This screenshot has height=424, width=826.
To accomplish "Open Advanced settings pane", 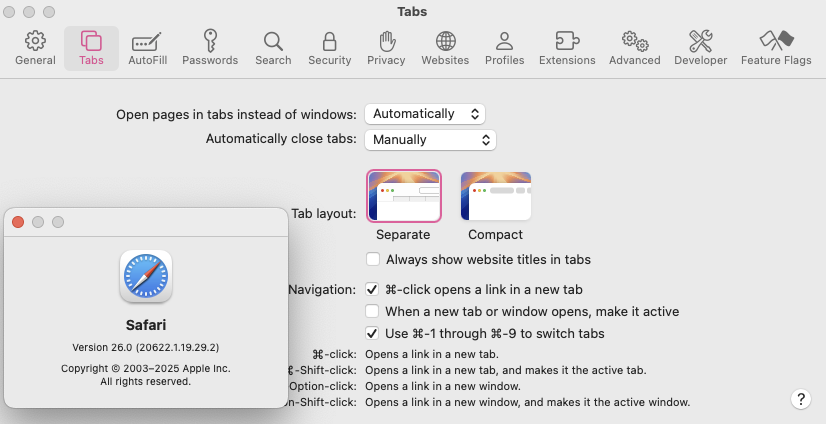I will (635, 48).
